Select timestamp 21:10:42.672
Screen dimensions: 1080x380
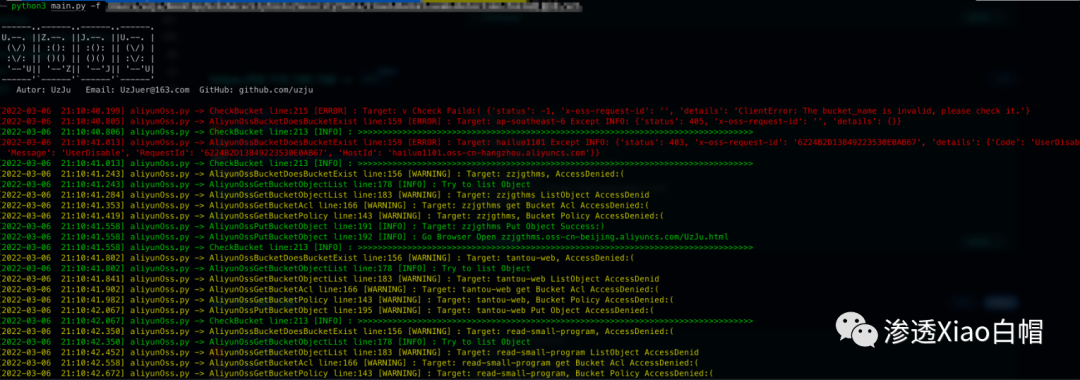(92, 373)
